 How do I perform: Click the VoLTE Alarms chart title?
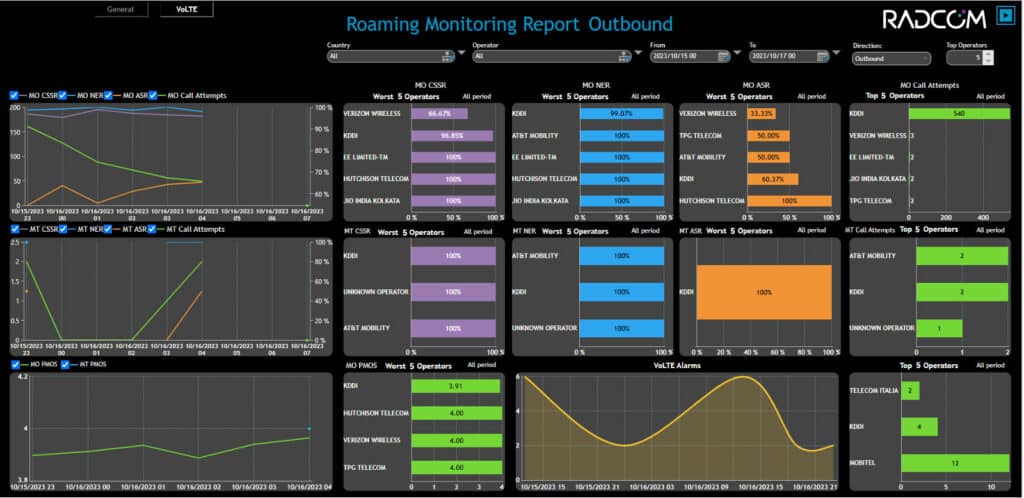pyautogui.click(x=677, y=366)
